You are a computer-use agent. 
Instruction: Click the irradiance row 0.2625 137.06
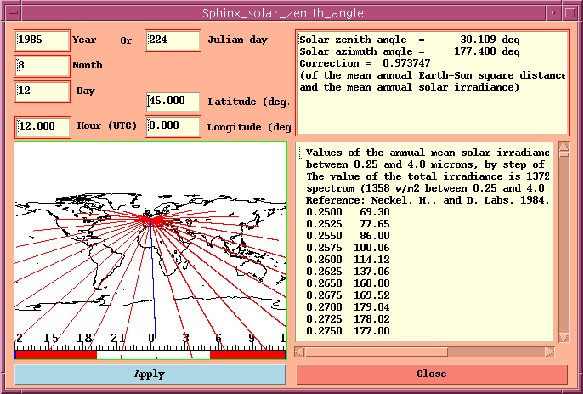pos(348,272)
